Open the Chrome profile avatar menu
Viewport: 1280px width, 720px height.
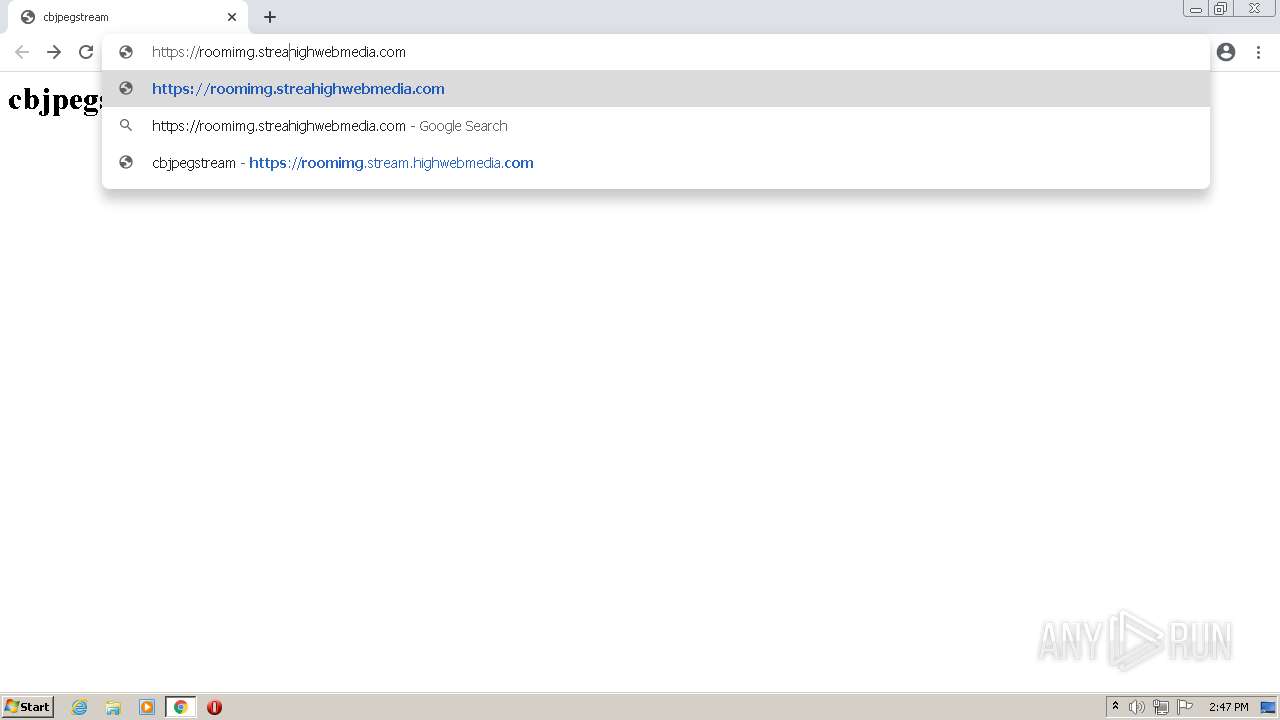tap(1226, 52)
